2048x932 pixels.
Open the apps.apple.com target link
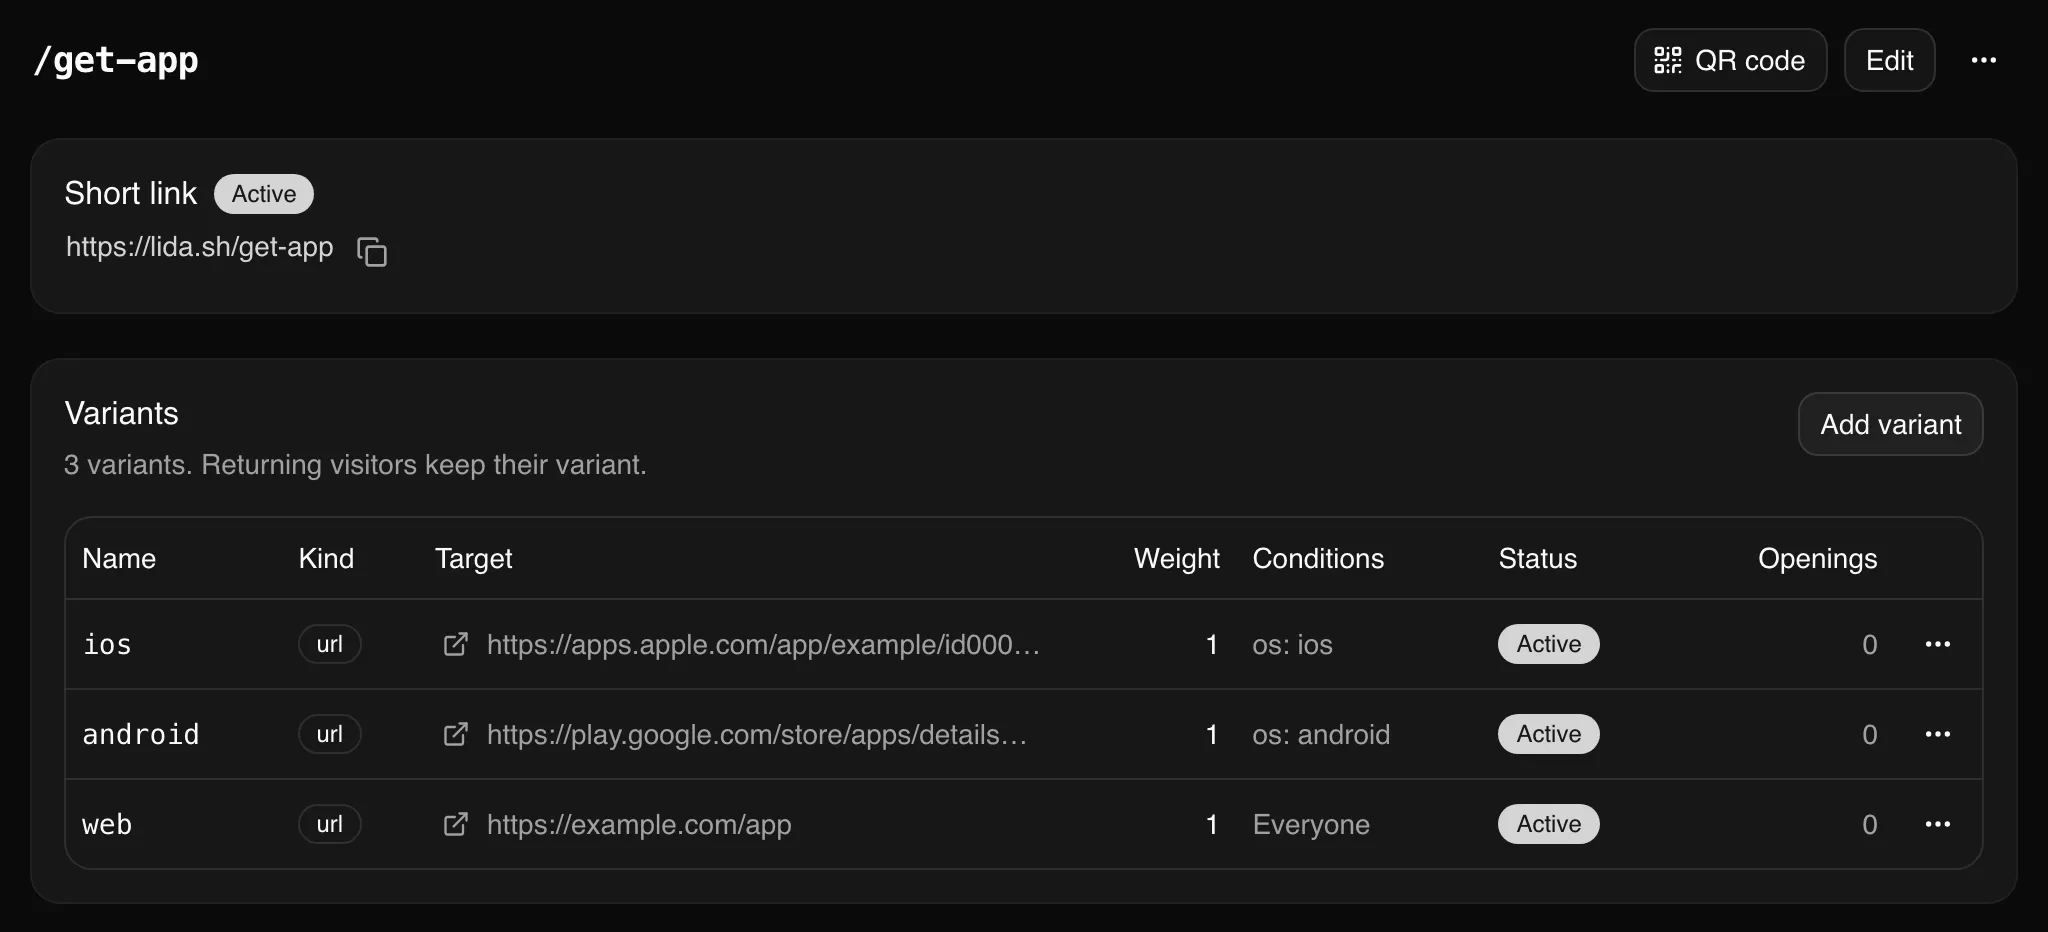click(x=763, y=644)
